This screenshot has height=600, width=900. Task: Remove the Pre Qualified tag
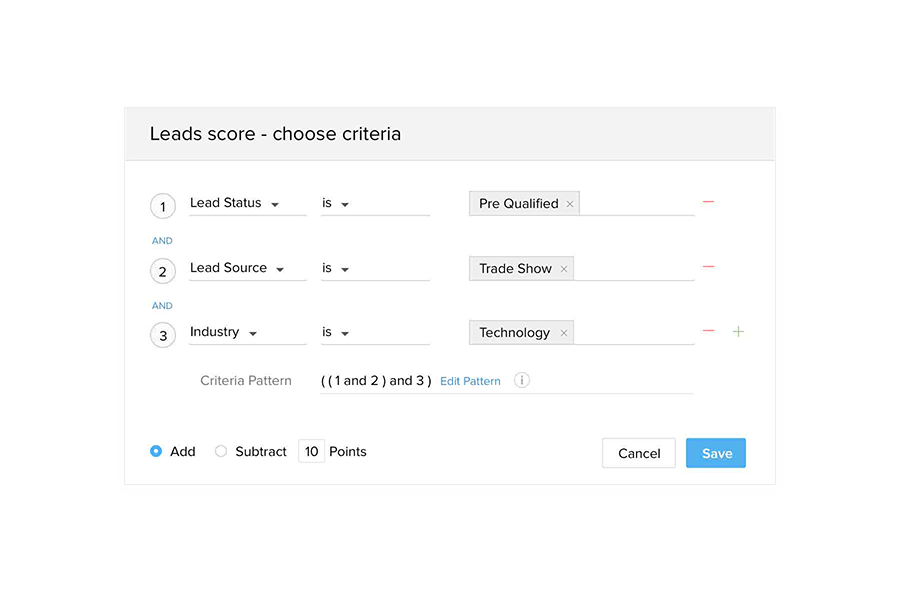(x=570, y=204)
